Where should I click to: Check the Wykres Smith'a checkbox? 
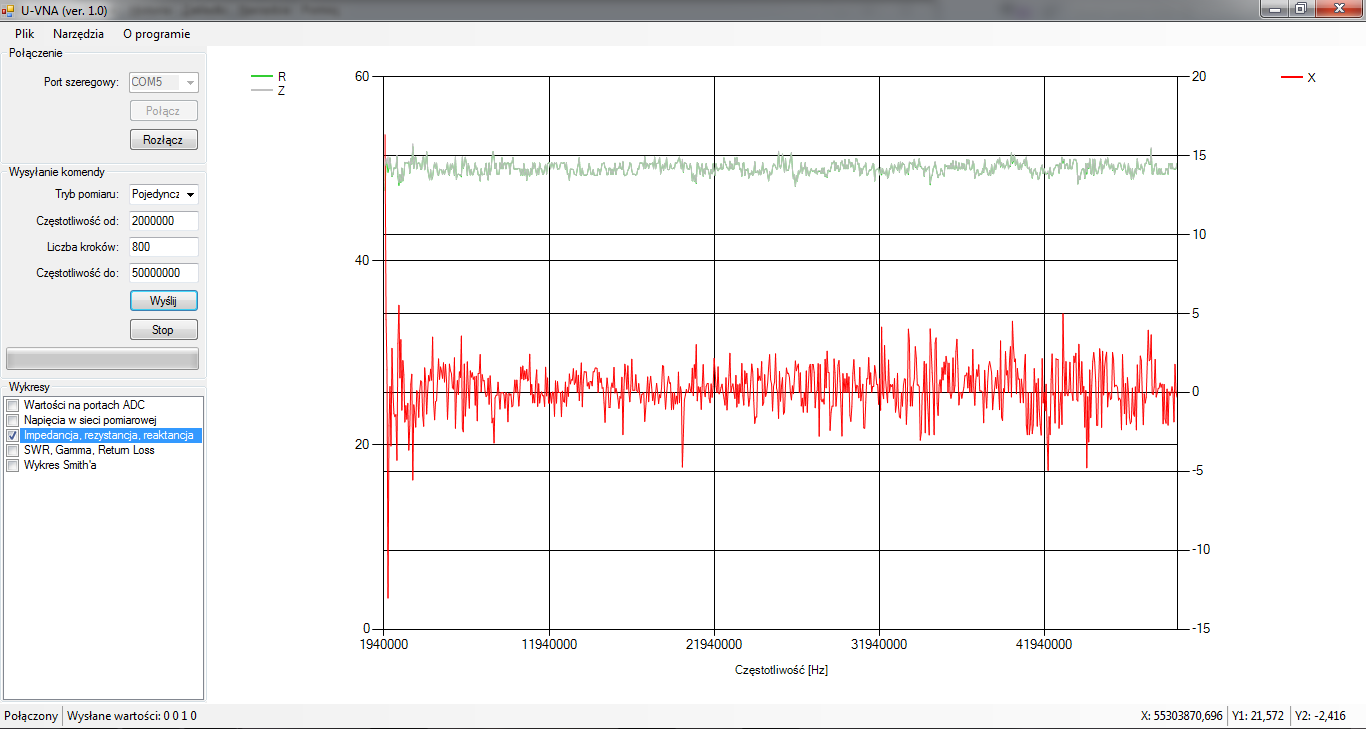coord(13,466)
